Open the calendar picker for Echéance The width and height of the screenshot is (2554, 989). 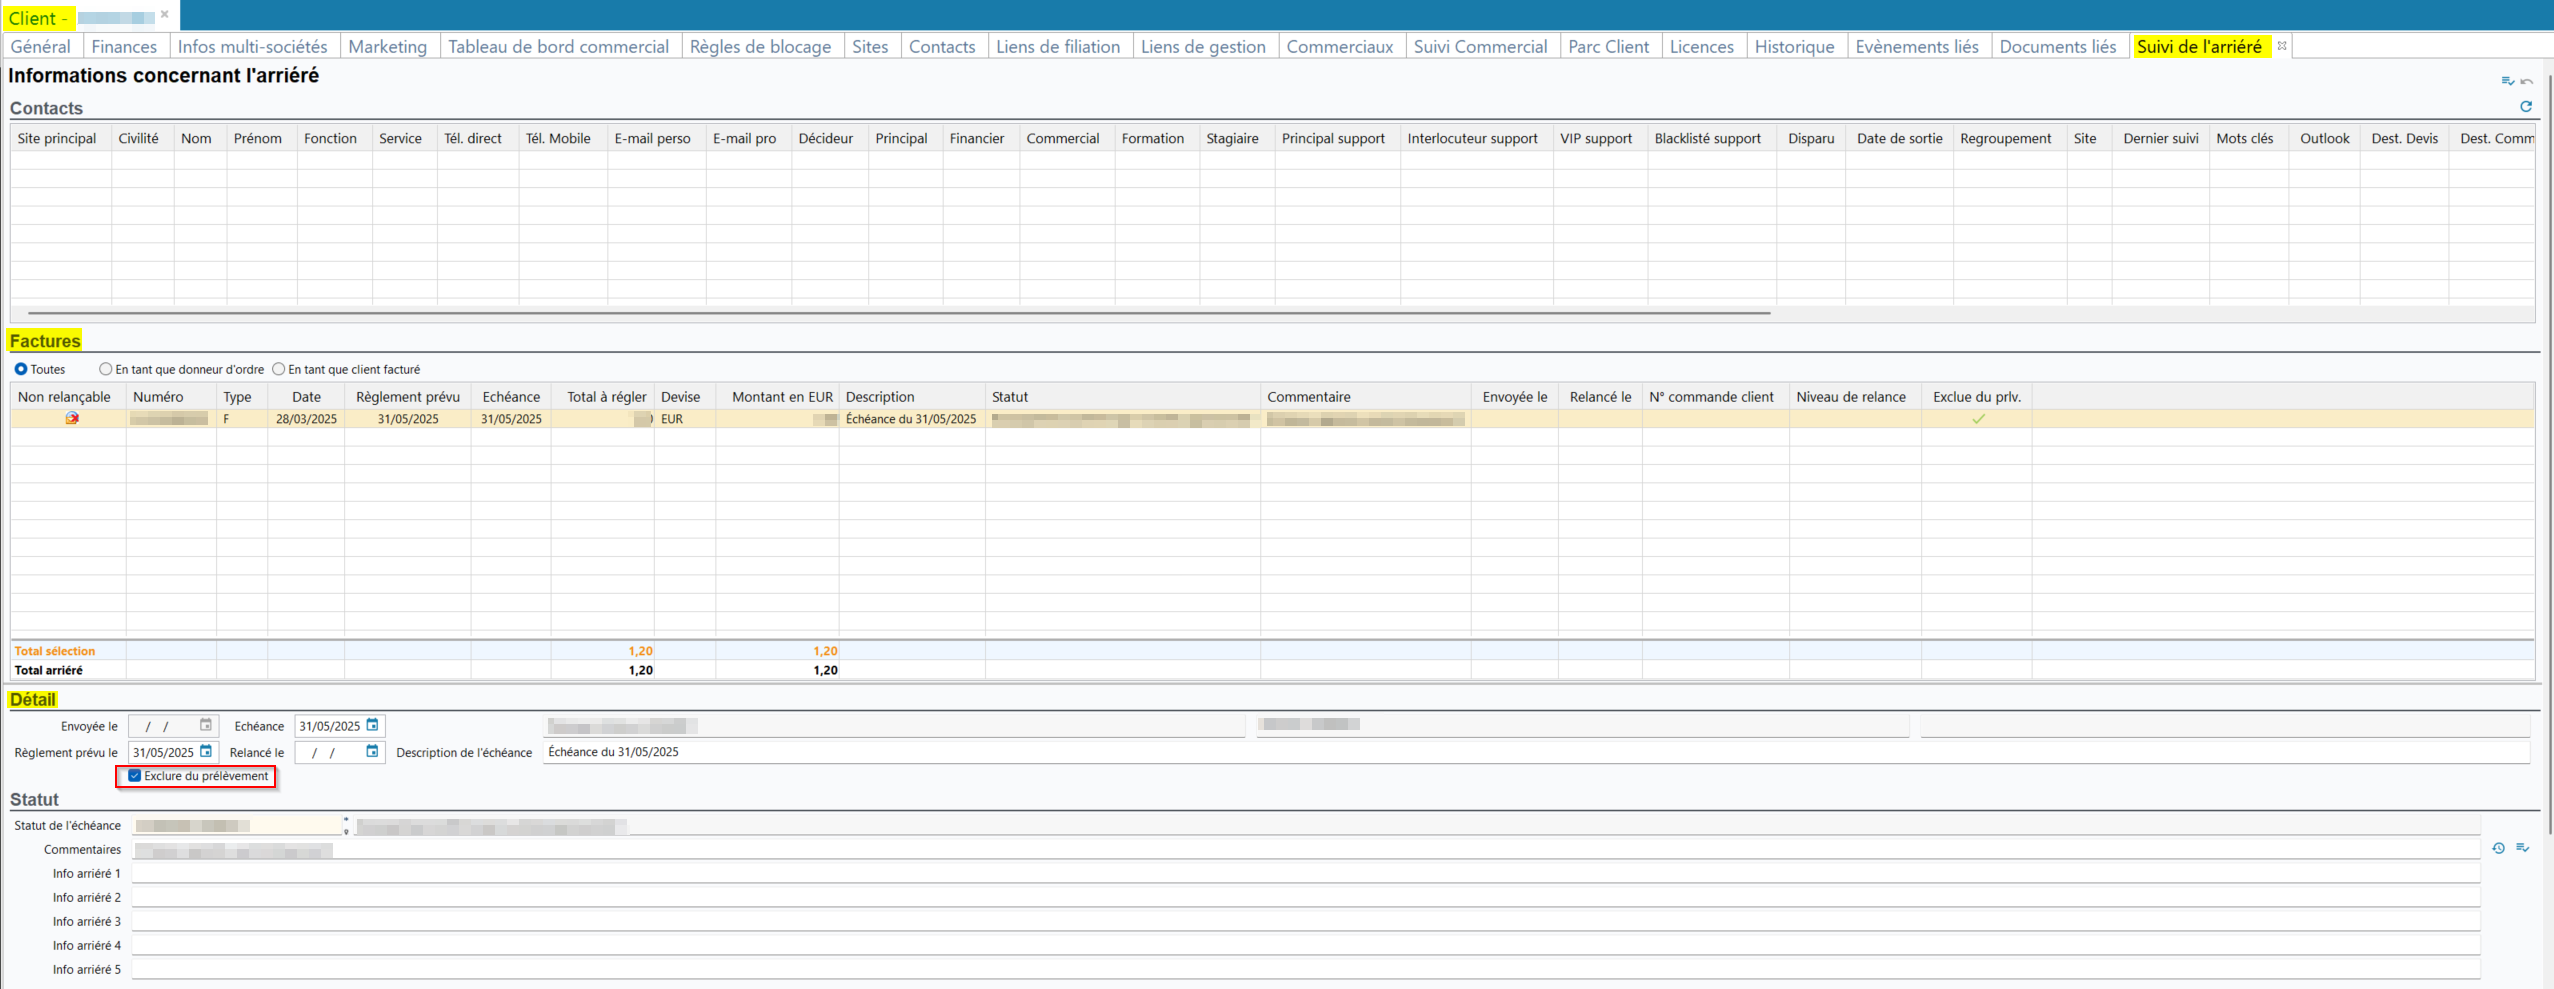(373, 725)
